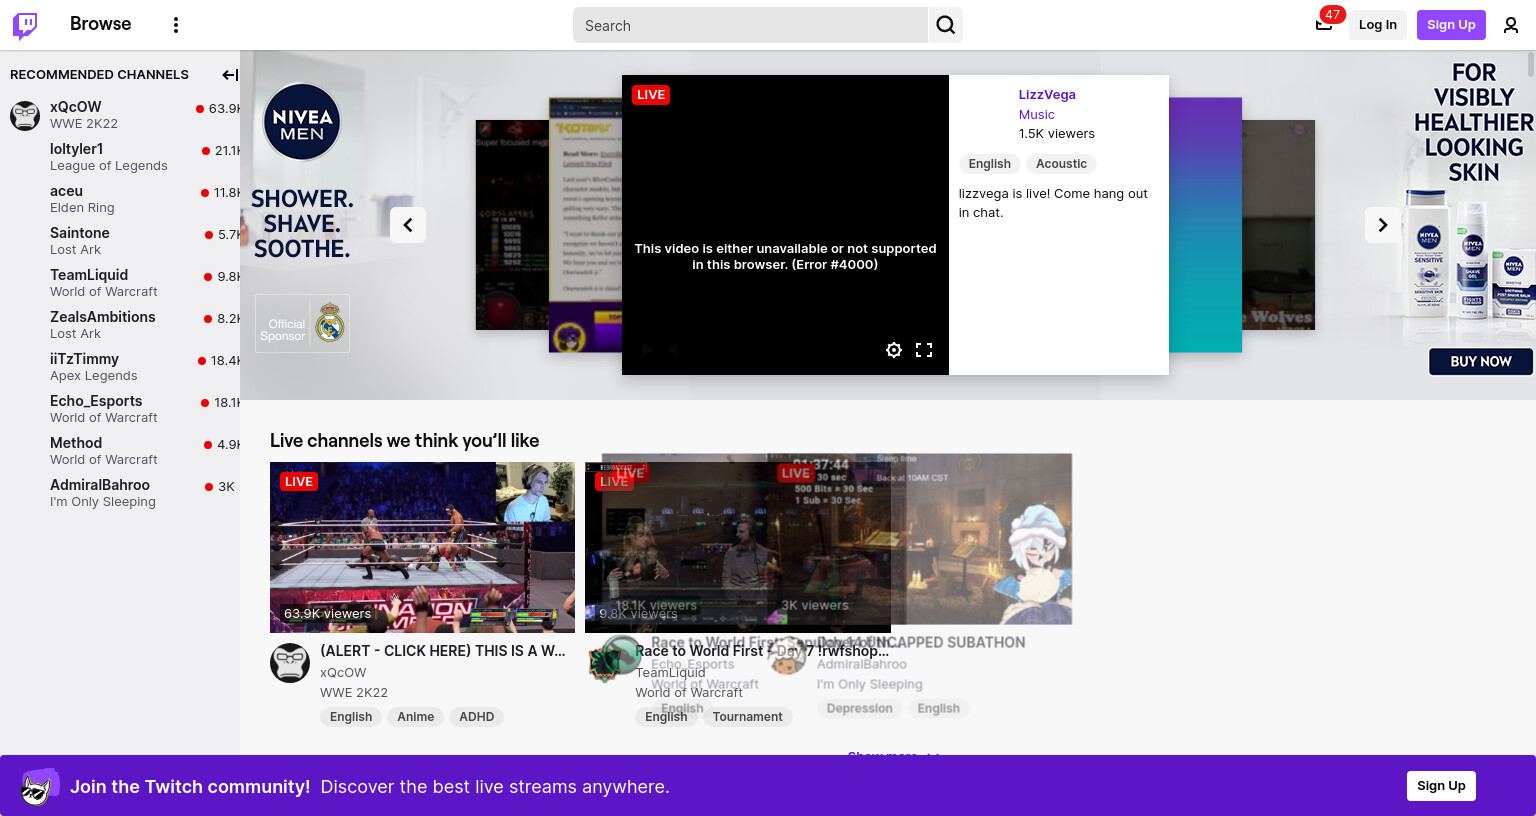Click the Wolves carousel preview on right
Viewport: 1536px width, 816px height.
click(x=1279, y=225)
